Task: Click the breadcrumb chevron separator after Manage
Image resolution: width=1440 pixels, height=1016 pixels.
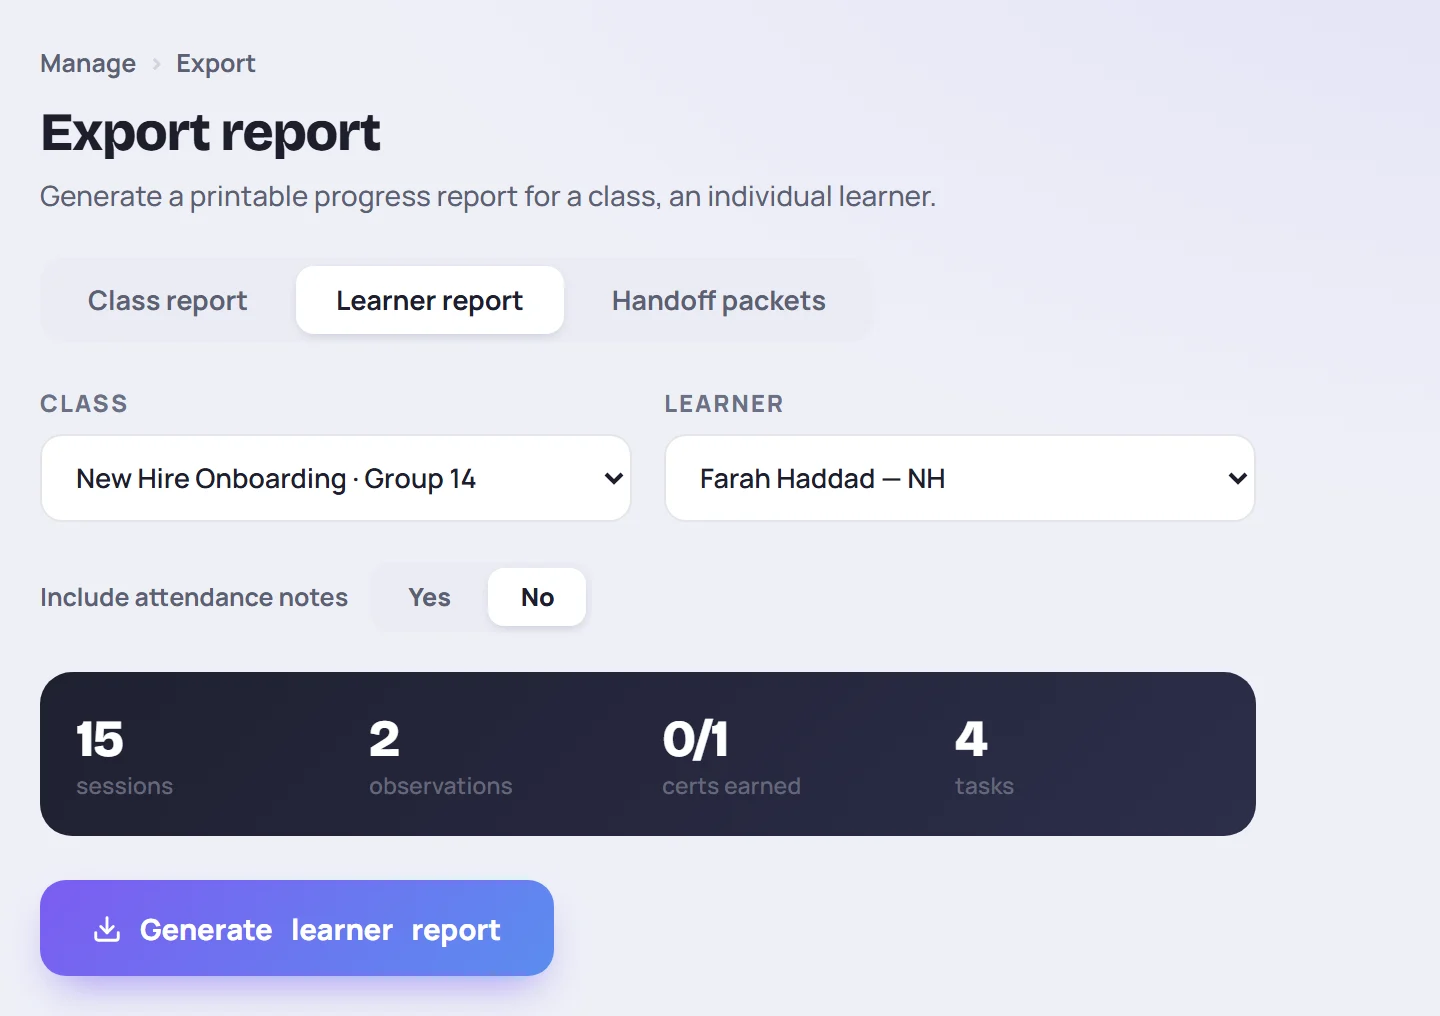Action: pyautogui.click(x=156, y=64)
